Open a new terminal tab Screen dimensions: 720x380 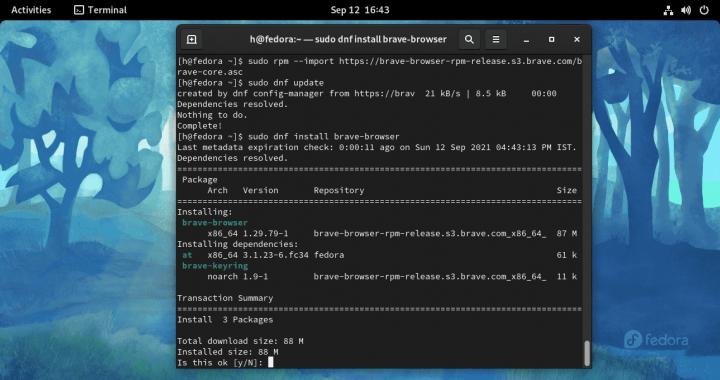192,39
